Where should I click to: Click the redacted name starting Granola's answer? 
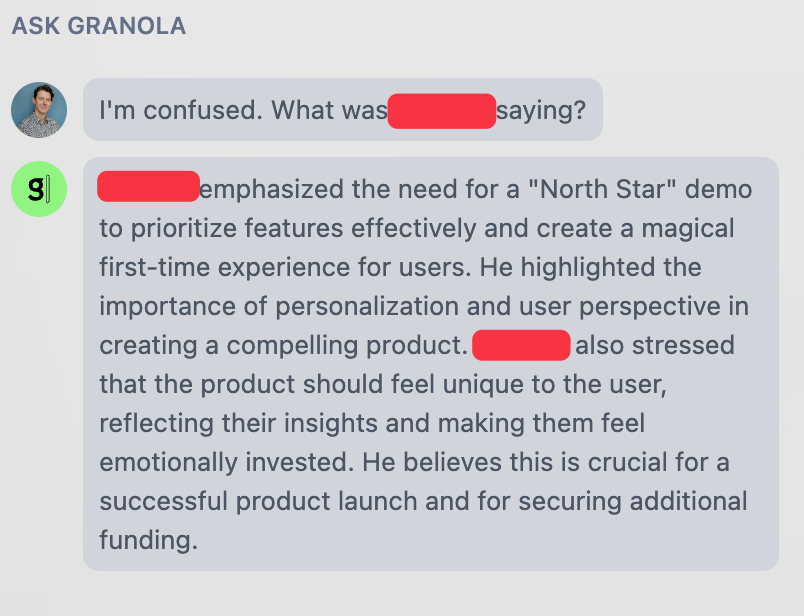tap(148, 188)
